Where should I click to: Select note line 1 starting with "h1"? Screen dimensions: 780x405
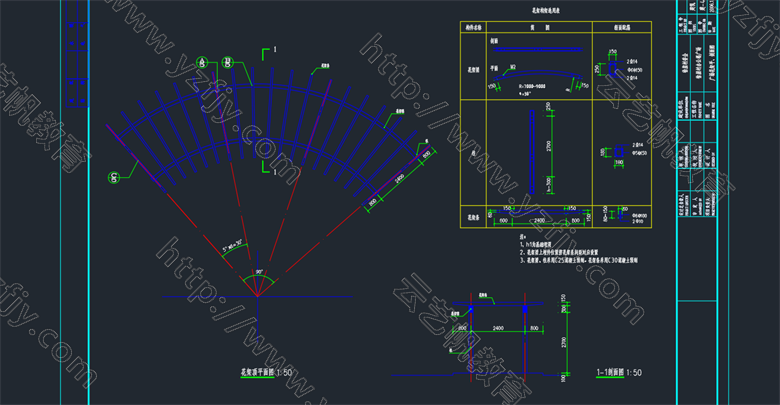click(x=536, y=244)
